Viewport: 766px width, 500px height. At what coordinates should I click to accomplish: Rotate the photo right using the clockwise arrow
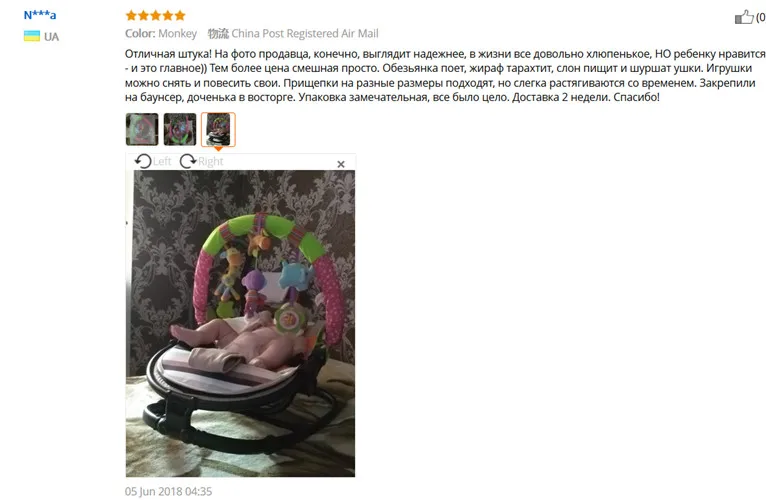188,161
